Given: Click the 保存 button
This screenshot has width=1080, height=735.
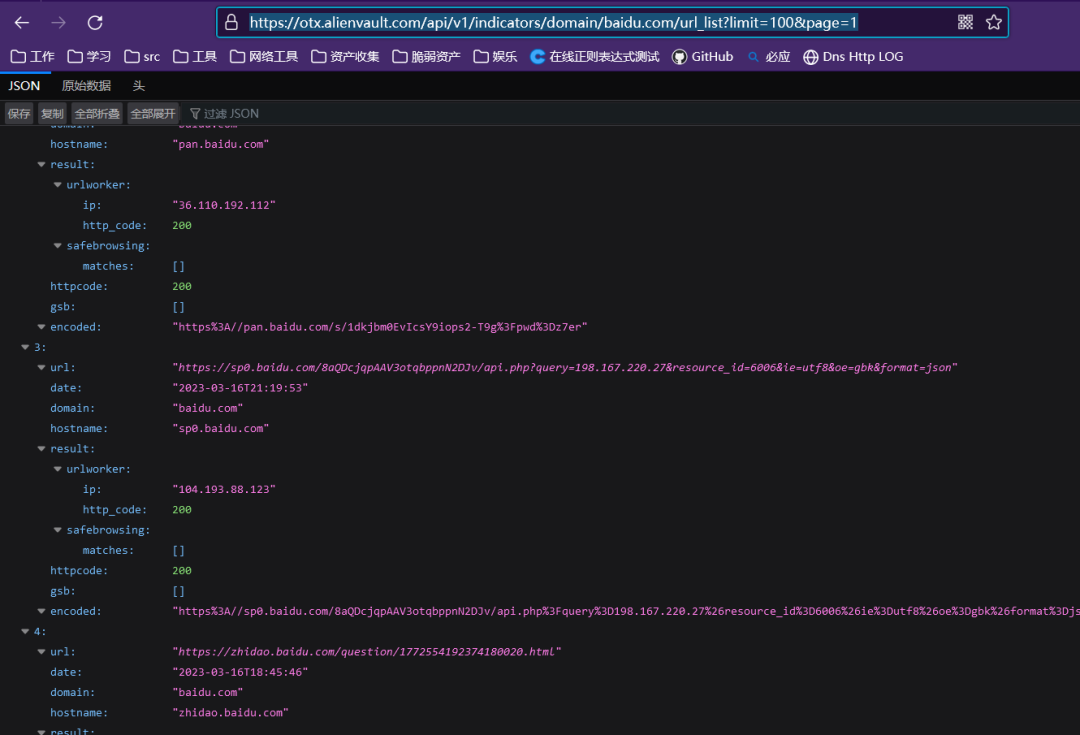Looking at the screenshot, I should (19, 114).
